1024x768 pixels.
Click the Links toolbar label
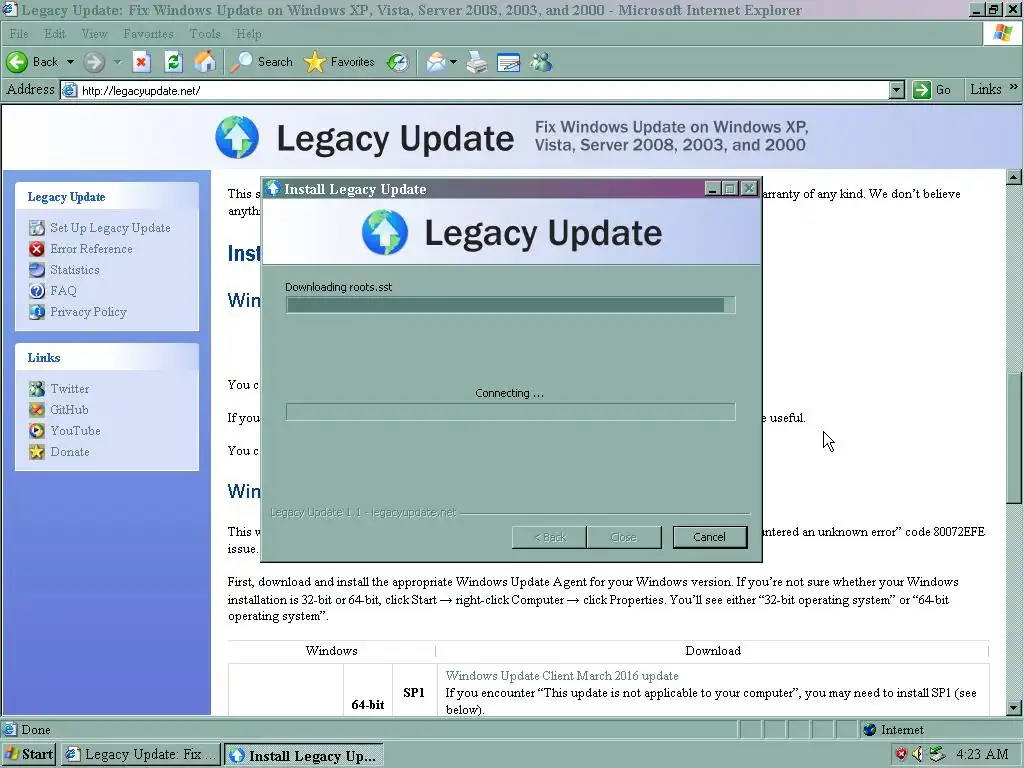[x=985, y=89]
